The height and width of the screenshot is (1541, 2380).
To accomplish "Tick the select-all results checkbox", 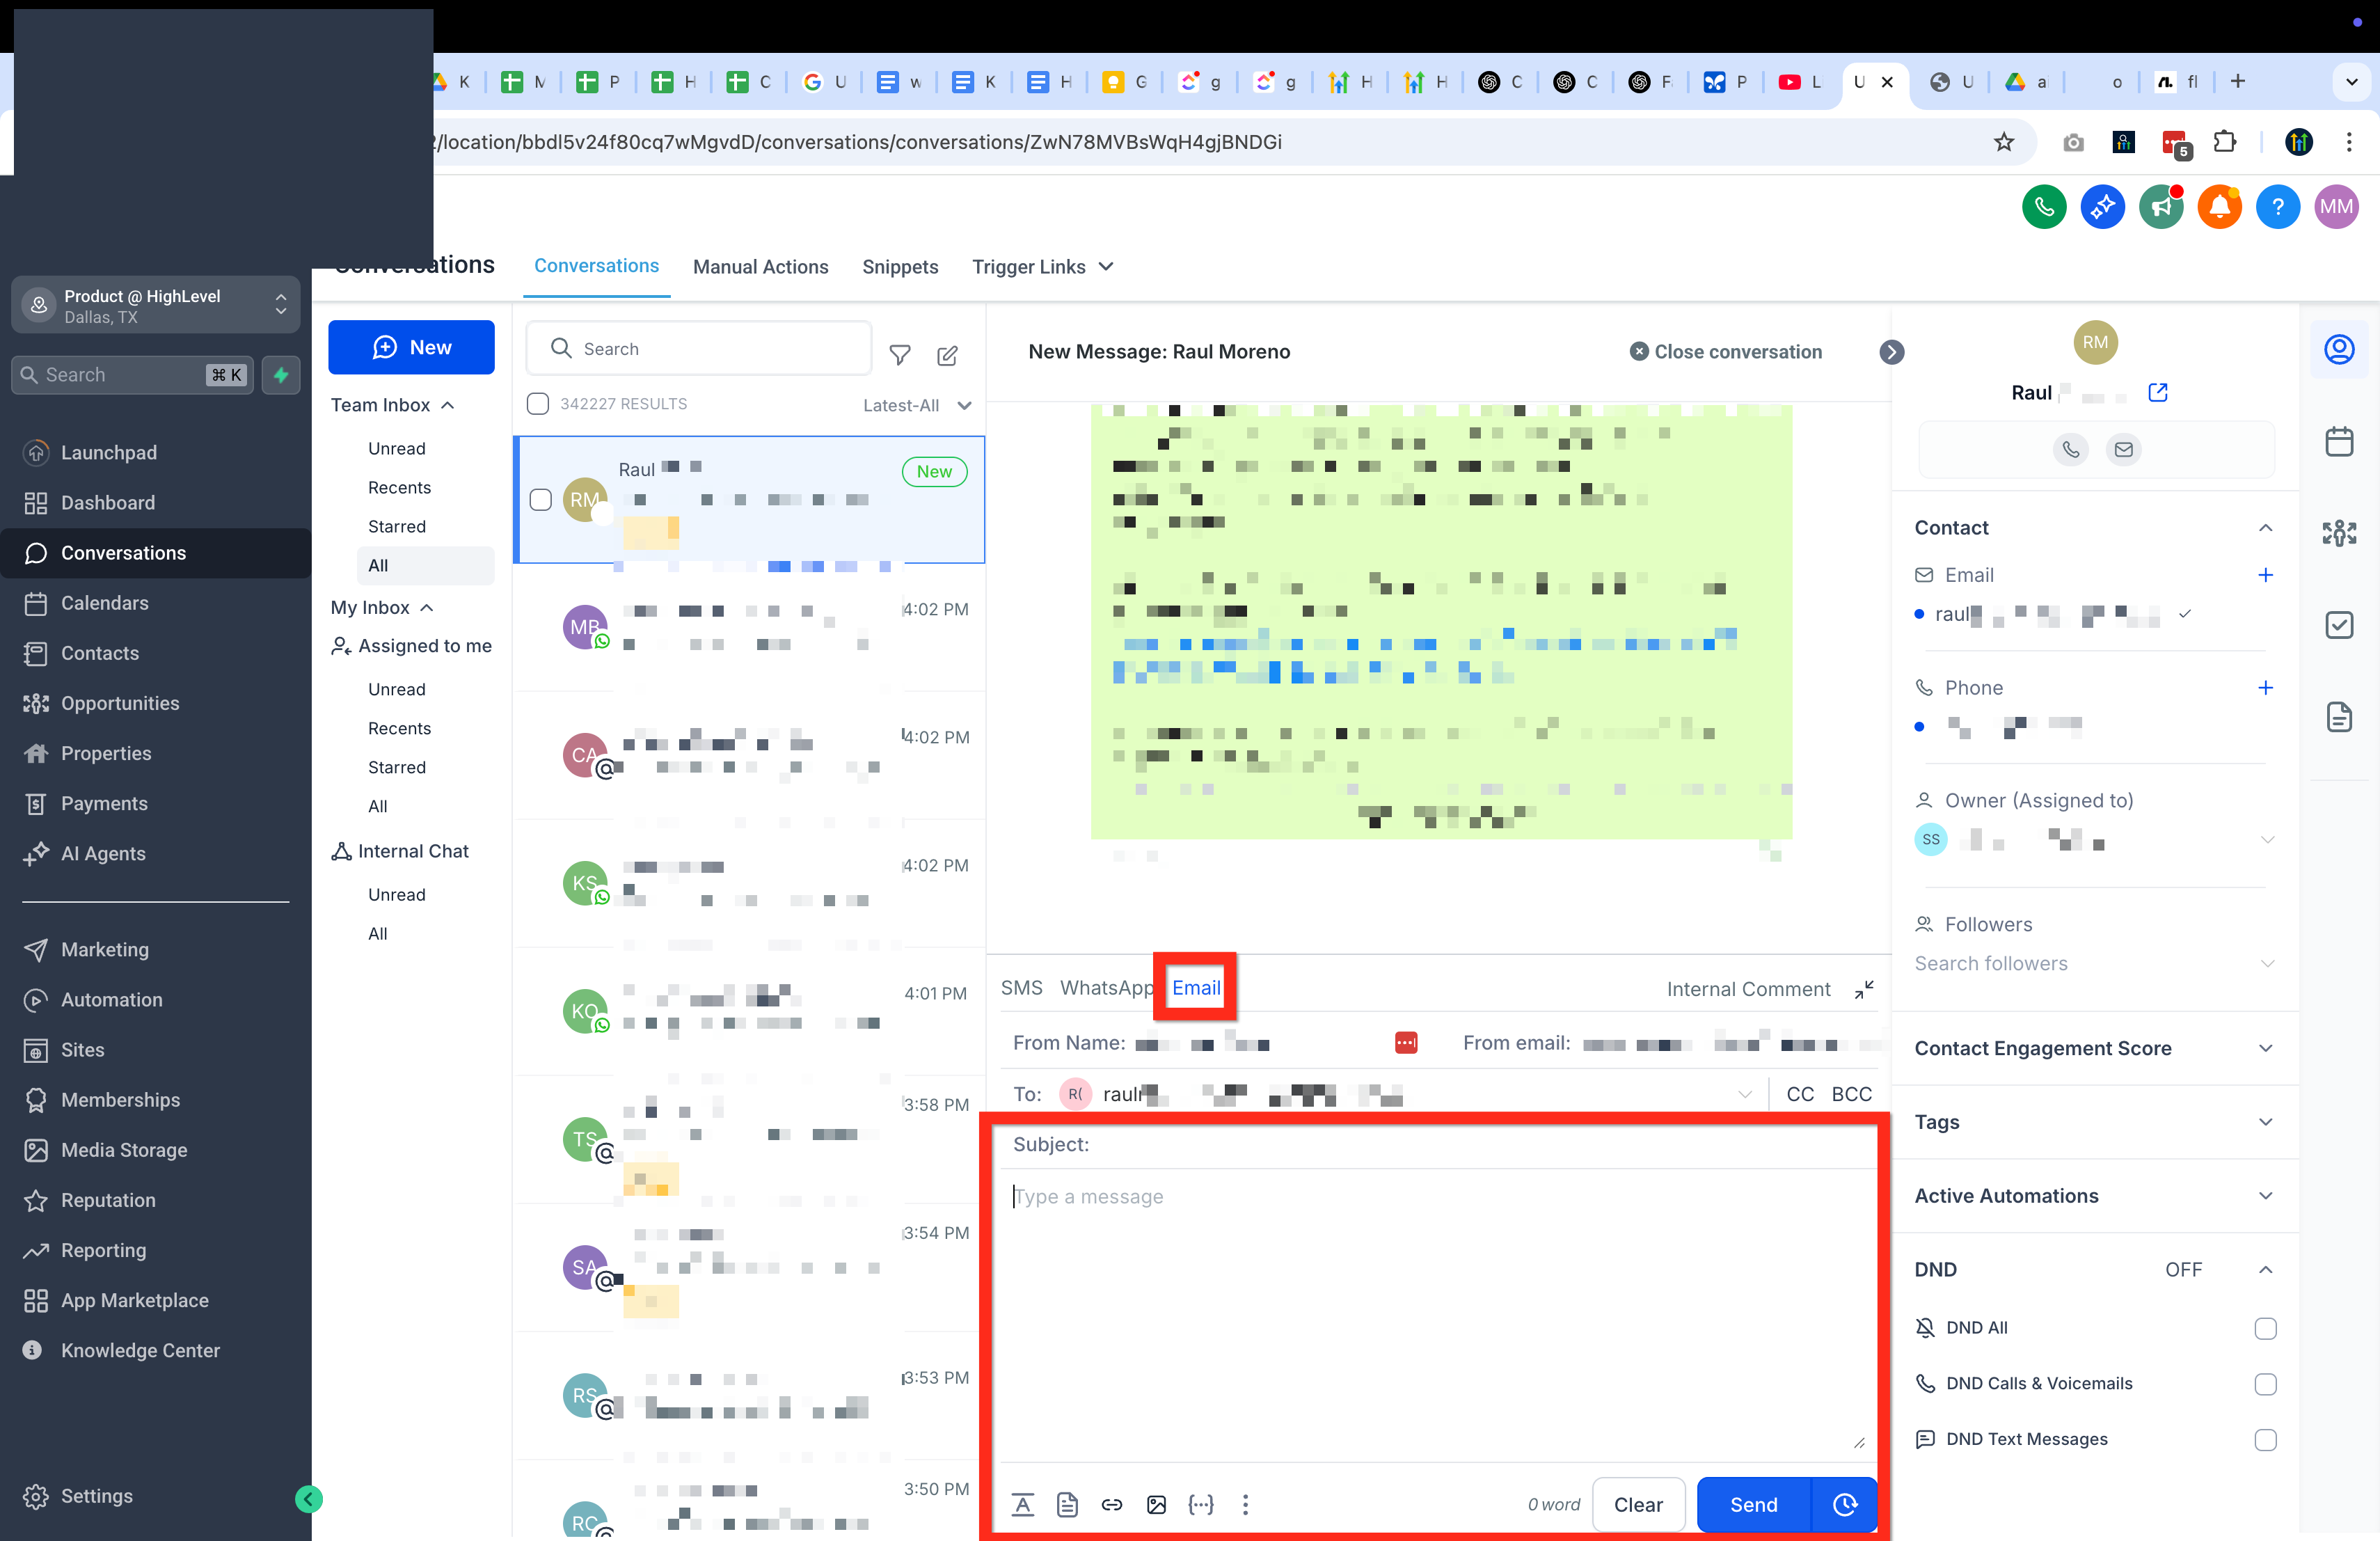I will tap(538, 404).
